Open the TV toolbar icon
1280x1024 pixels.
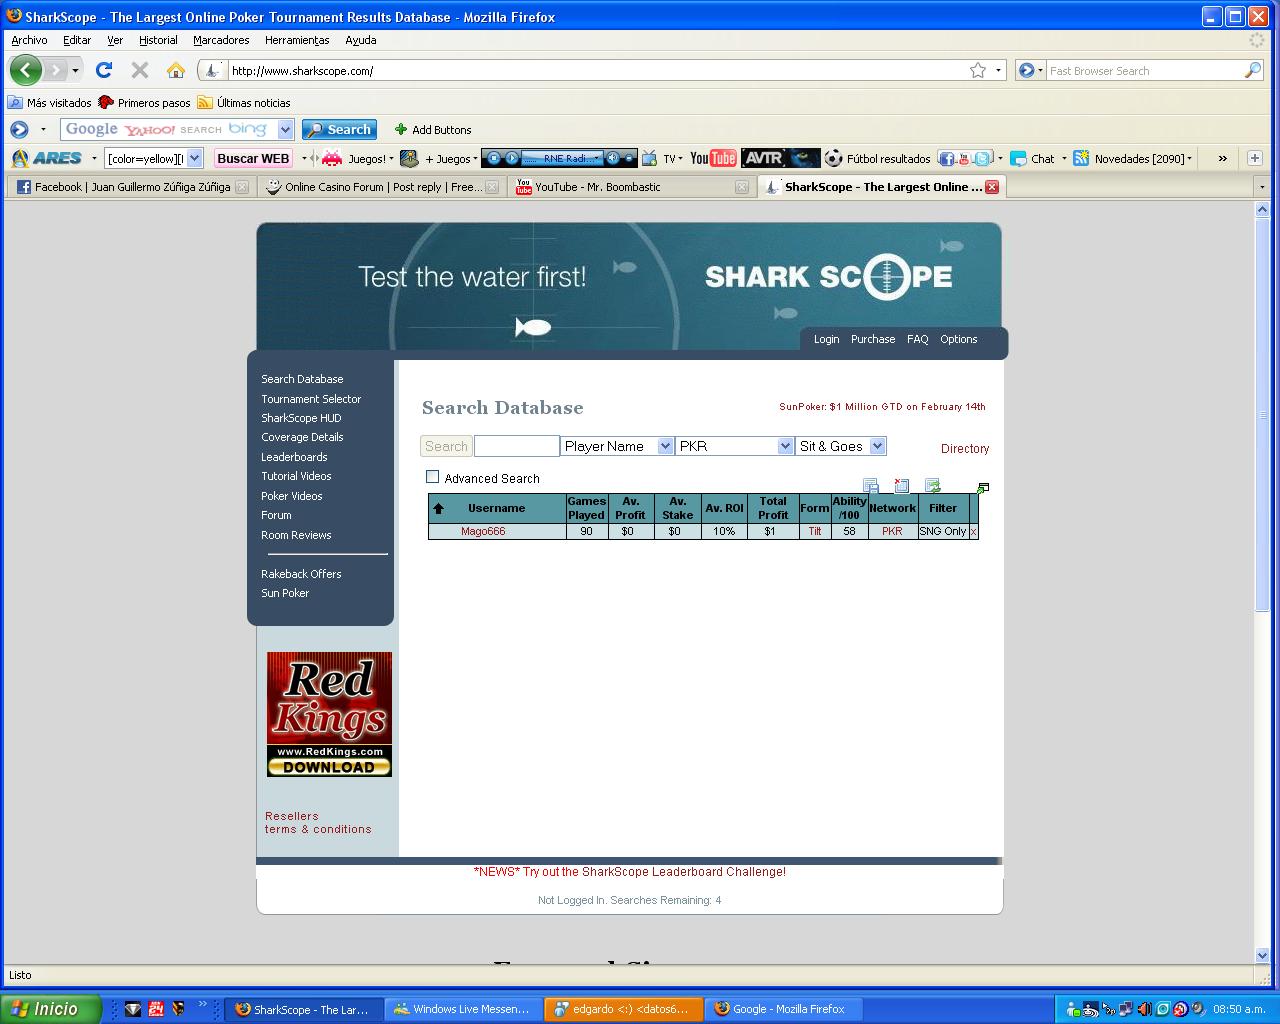tap(651, 158)
